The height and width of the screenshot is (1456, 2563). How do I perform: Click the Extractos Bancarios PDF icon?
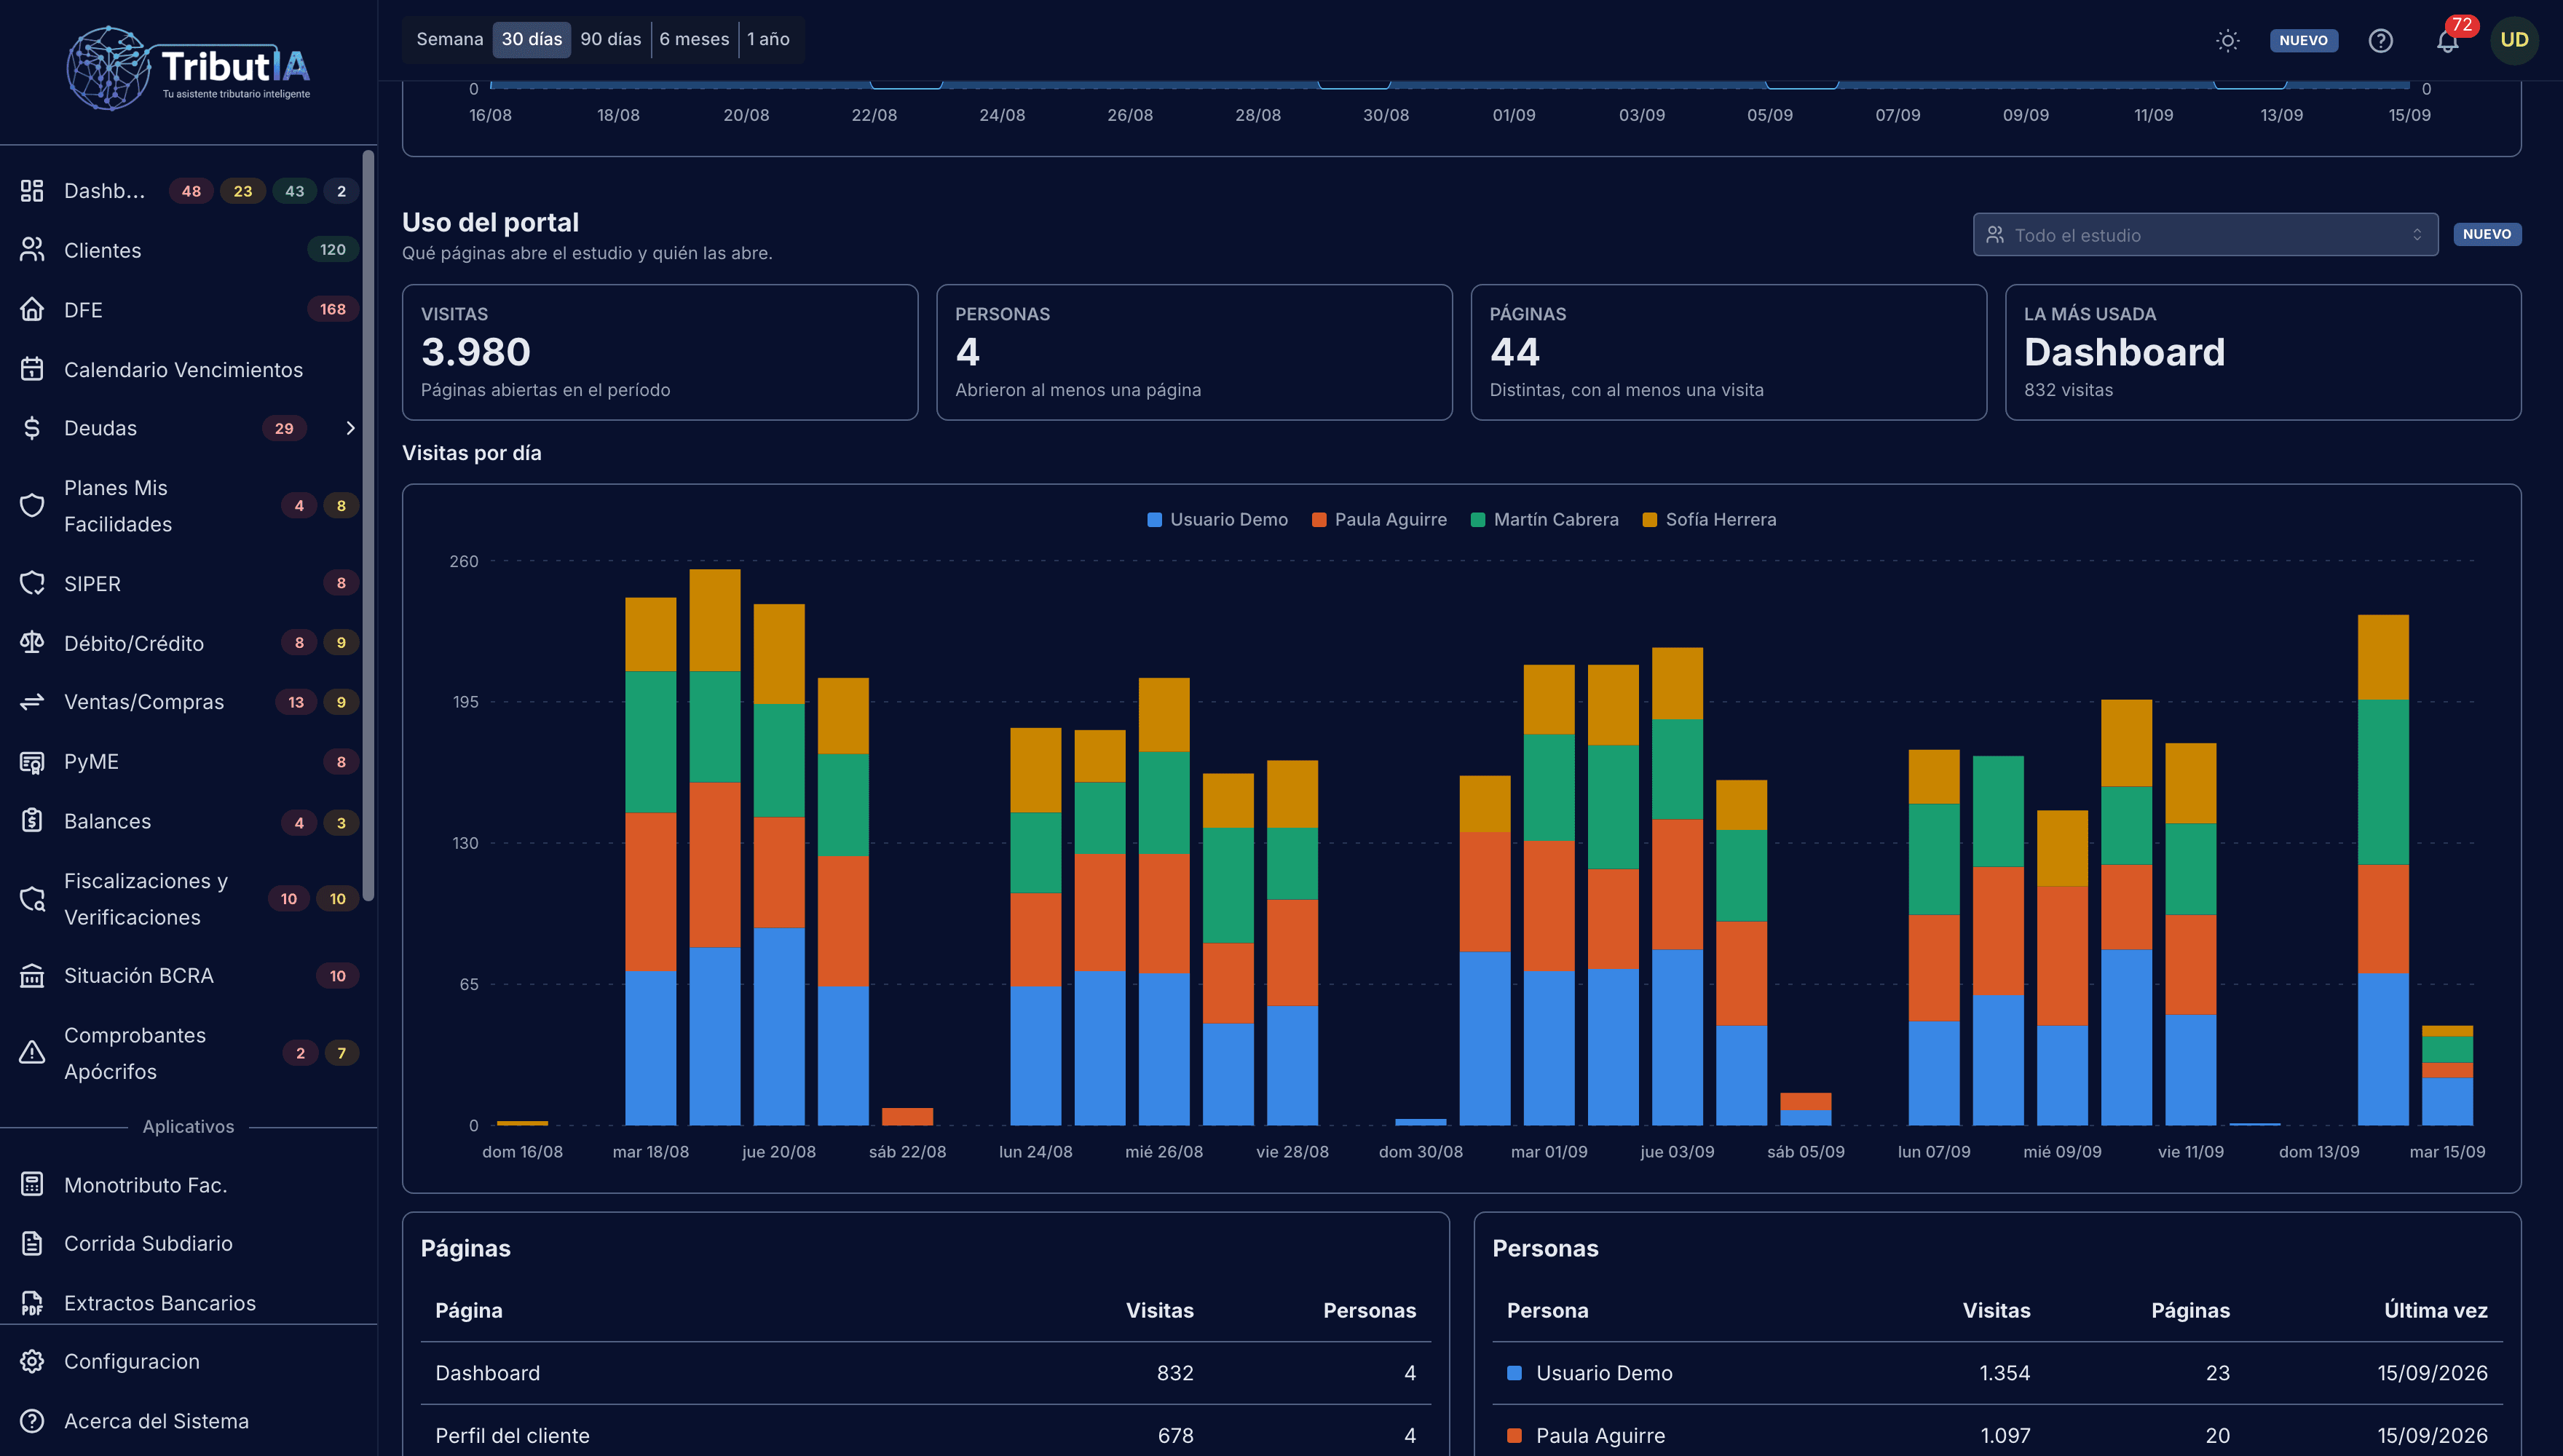(32, 1303)
